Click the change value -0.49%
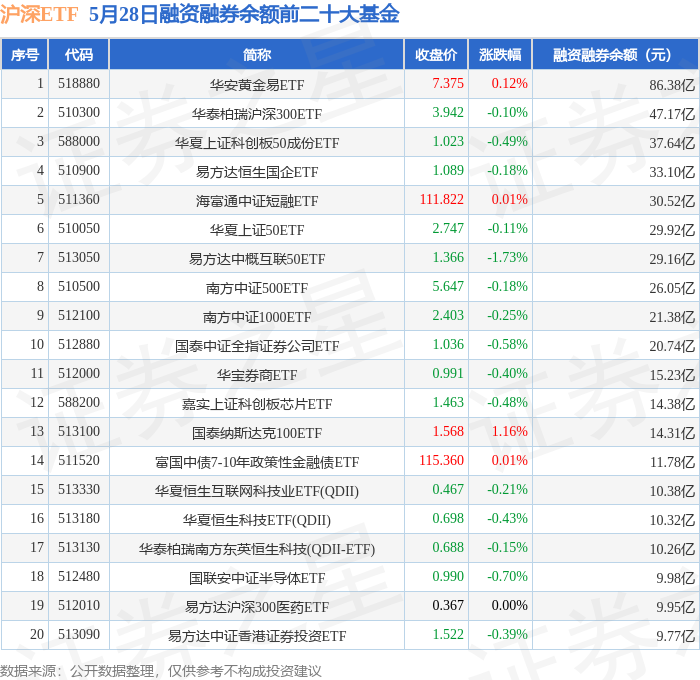The height and width of the screenshot is (680, 700). [x=507, y=142]
